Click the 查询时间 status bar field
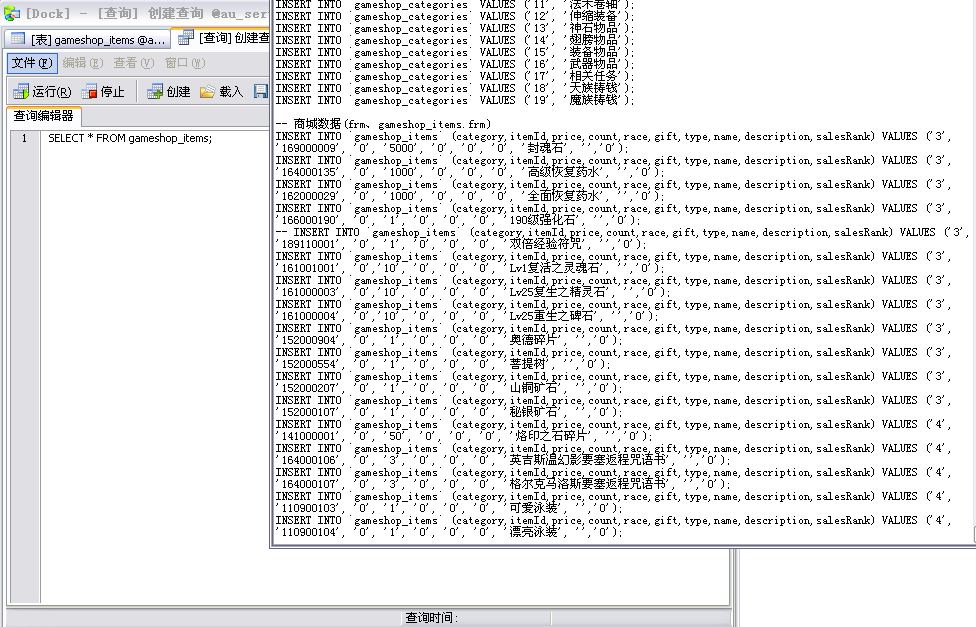Screen dimensions: 976x627 pos(430,618)
